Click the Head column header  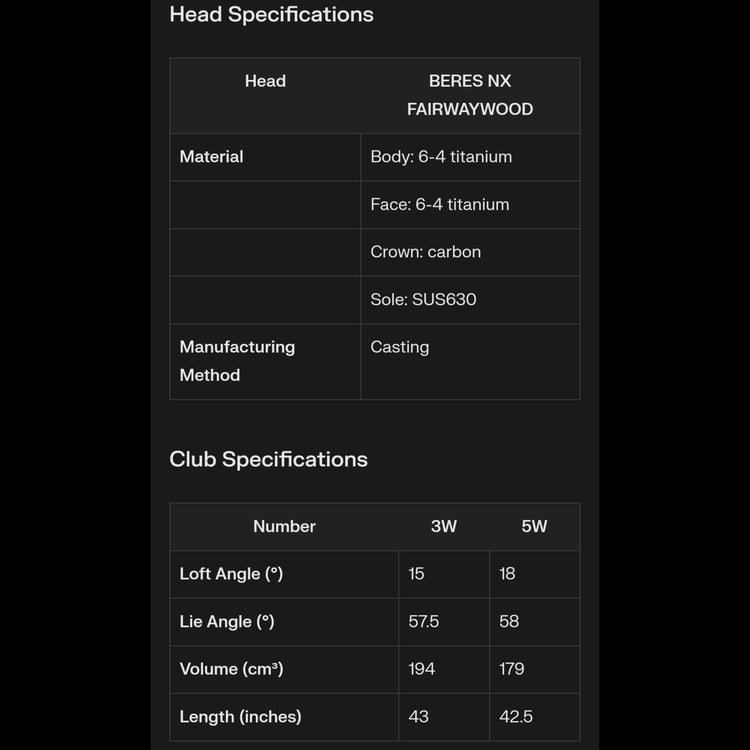click(265, 81)
